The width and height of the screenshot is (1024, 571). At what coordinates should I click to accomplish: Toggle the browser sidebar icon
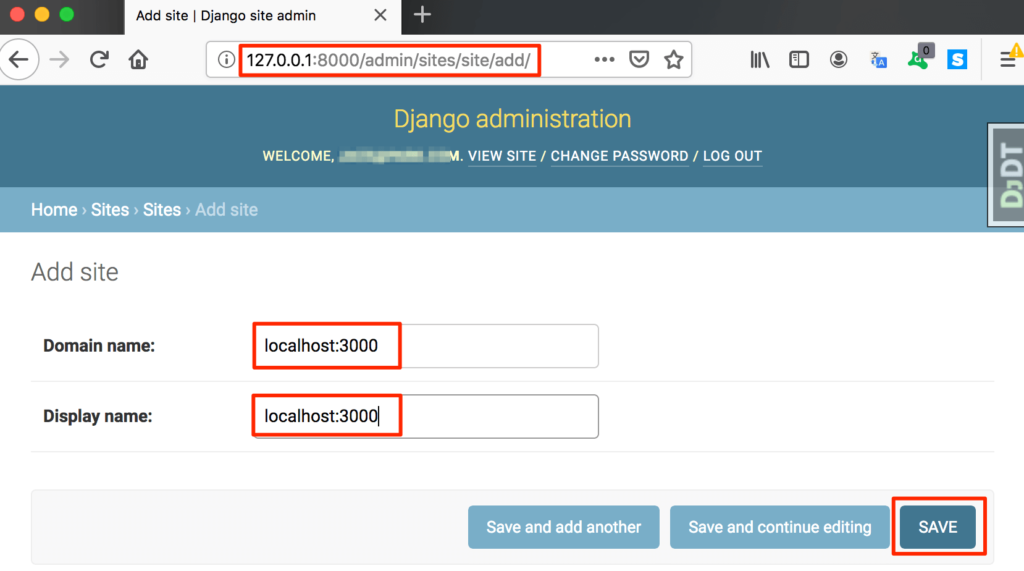(799, 59)
